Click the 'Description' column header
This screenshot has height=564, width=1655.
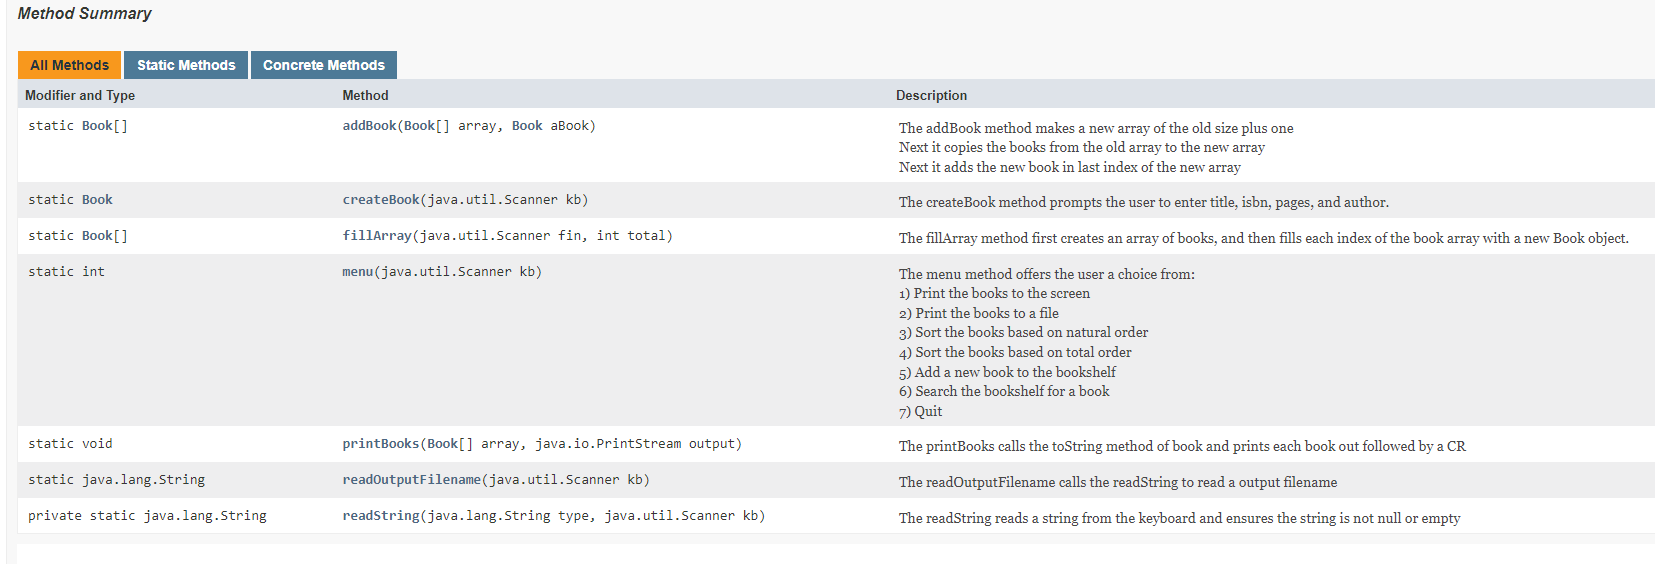[931, 95]
